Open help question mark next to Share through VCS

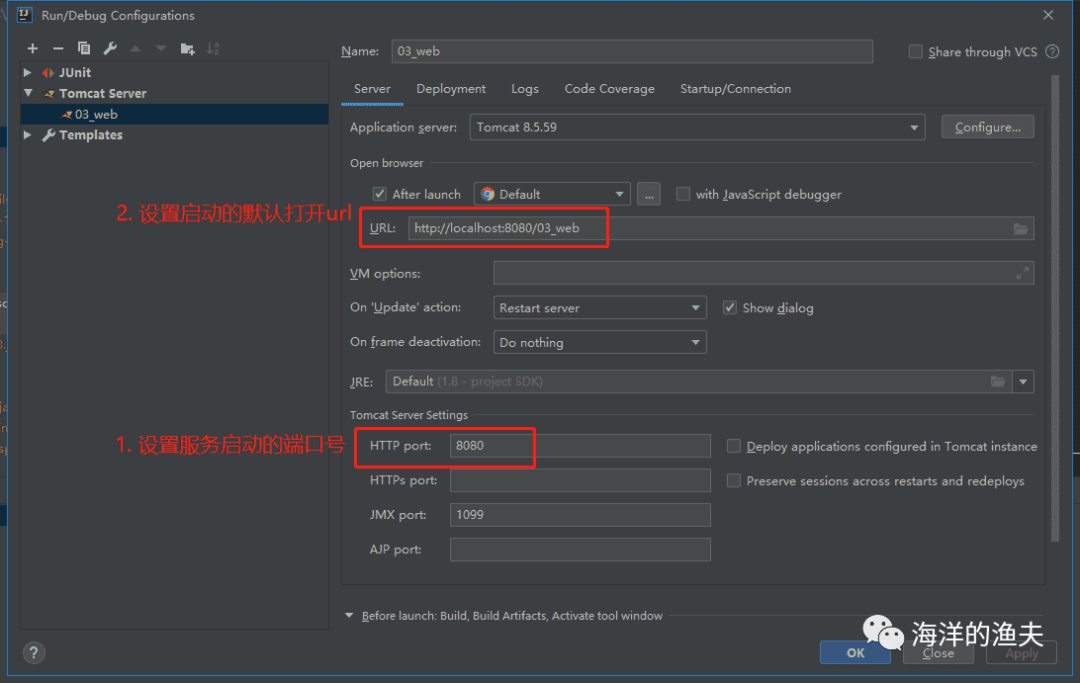coord(1052,52)
